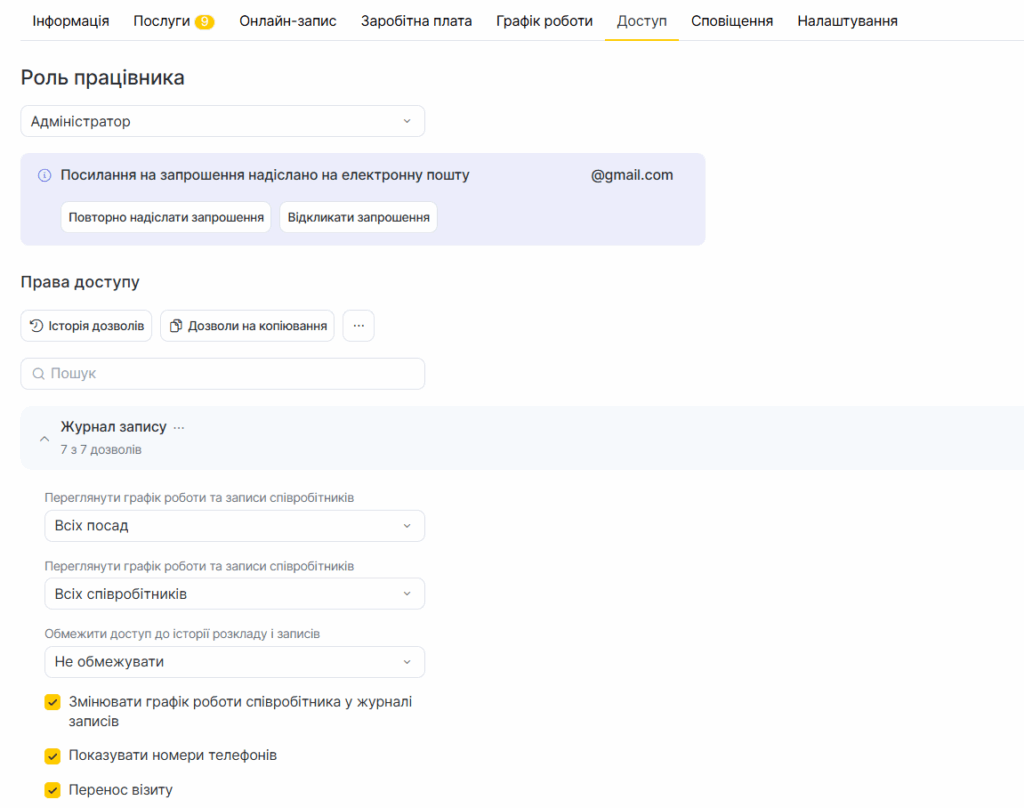The height and width of the screenshot is (808, 1024).
Task: Uncheck Змінювати графік роботи співробітника checkbox
Action: (x=53, y=702)
